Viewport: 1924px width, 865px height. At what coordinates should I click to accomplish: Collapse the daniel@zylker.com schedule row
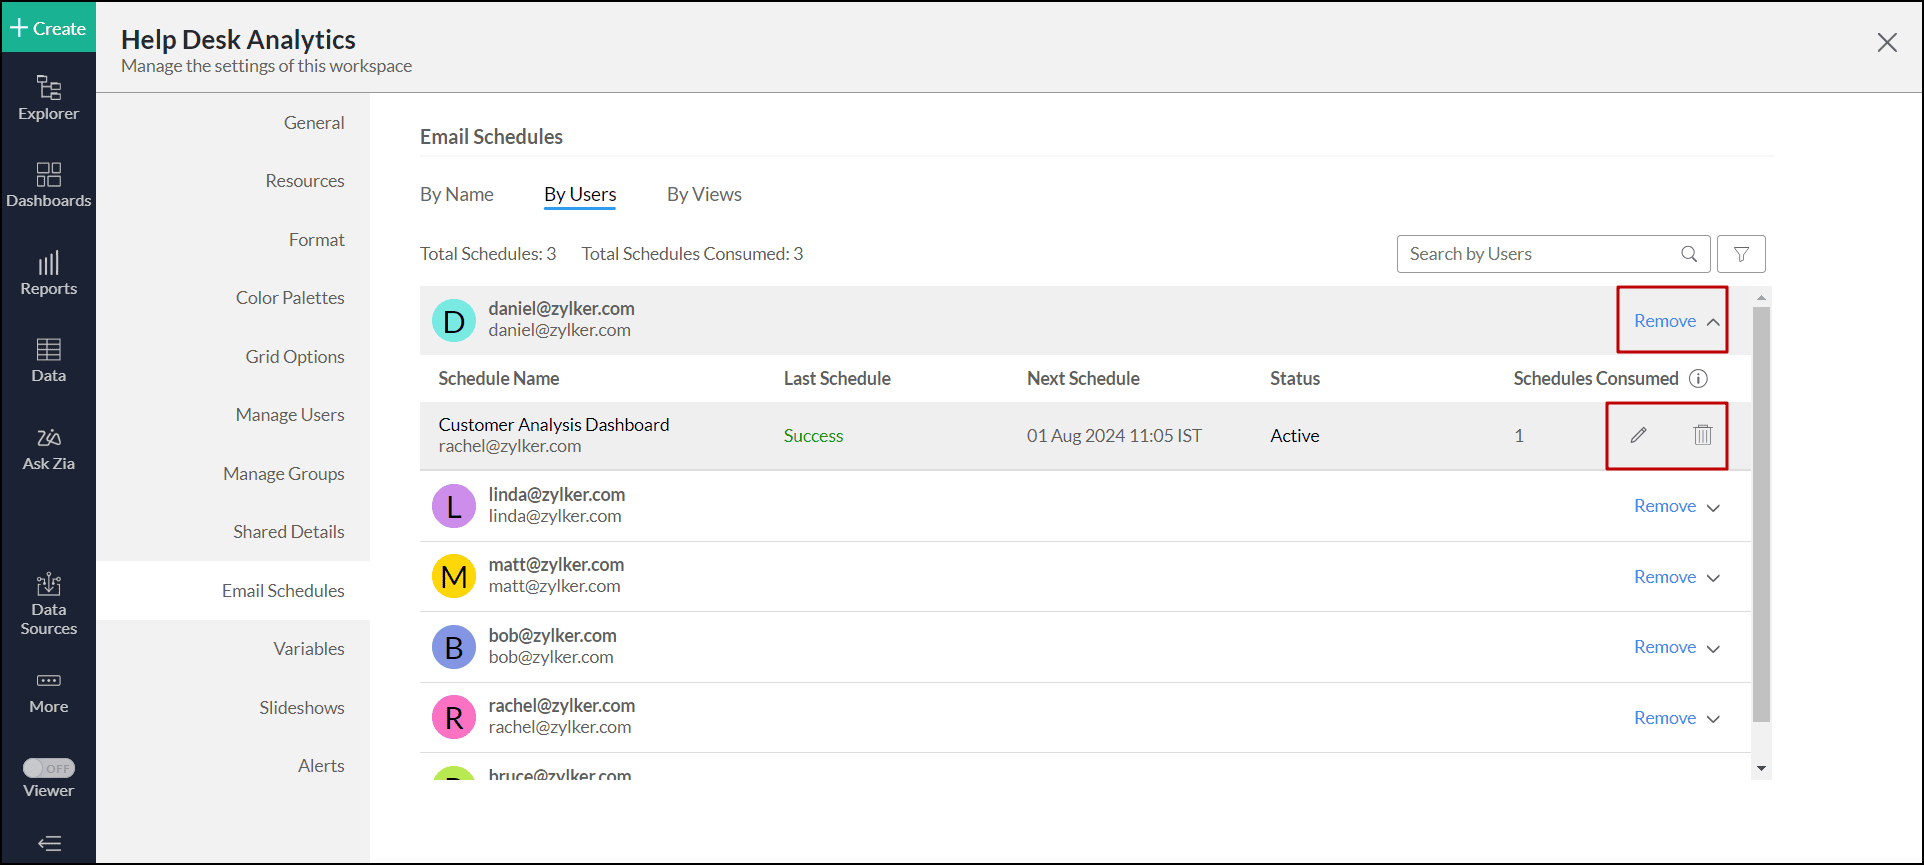click(x=1713, y=322)
